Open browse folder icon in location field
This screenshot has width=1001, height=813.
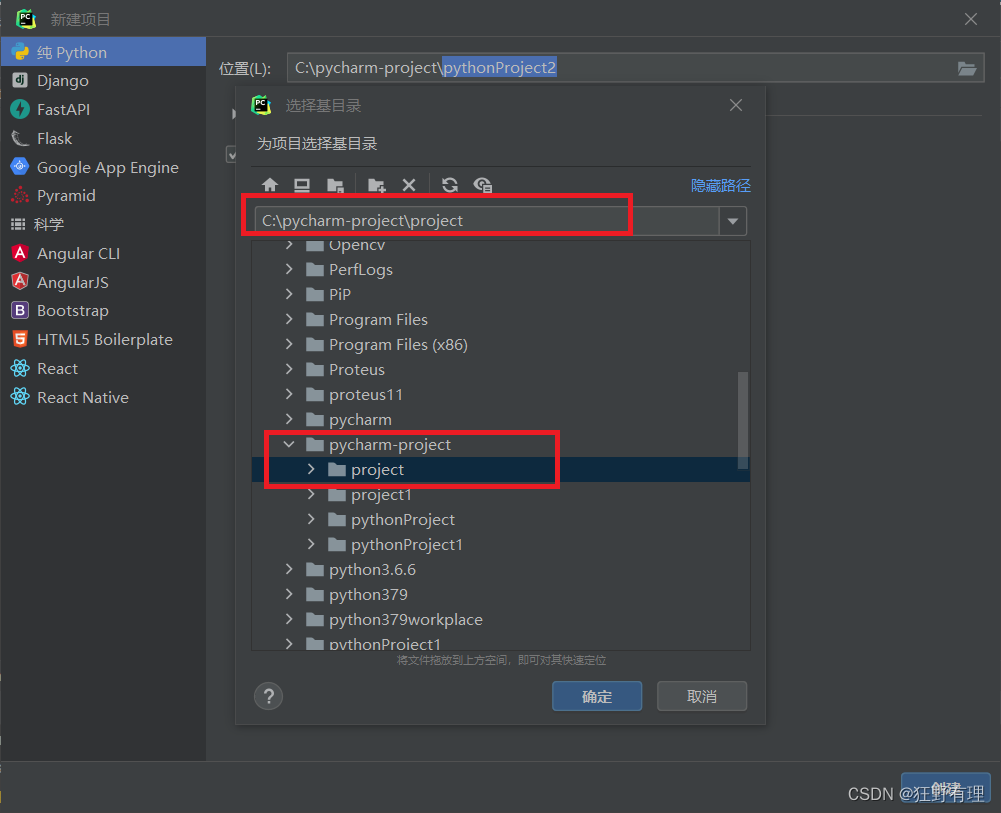(x=967, y=68)
